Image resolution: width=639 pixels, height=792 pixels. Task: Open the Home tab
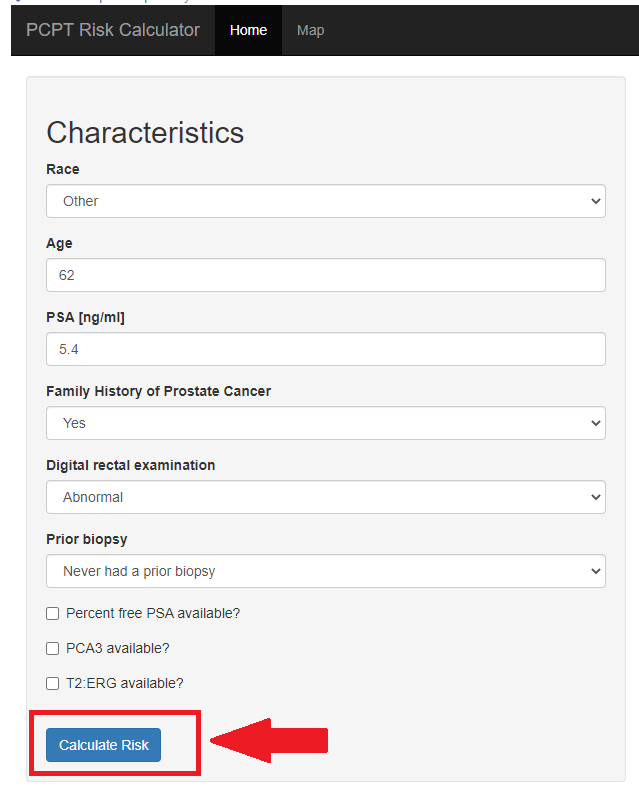(248, 30)
